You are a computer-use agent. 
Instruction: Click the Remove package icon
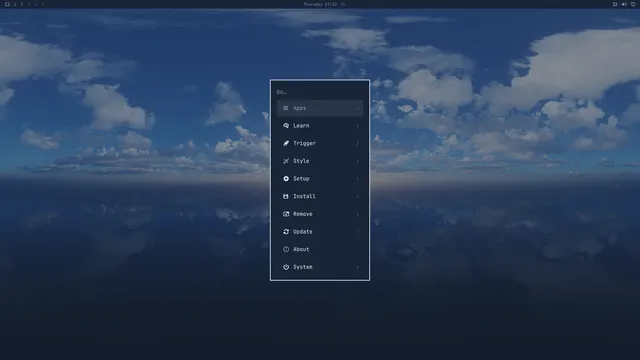(x=286, y=214)
